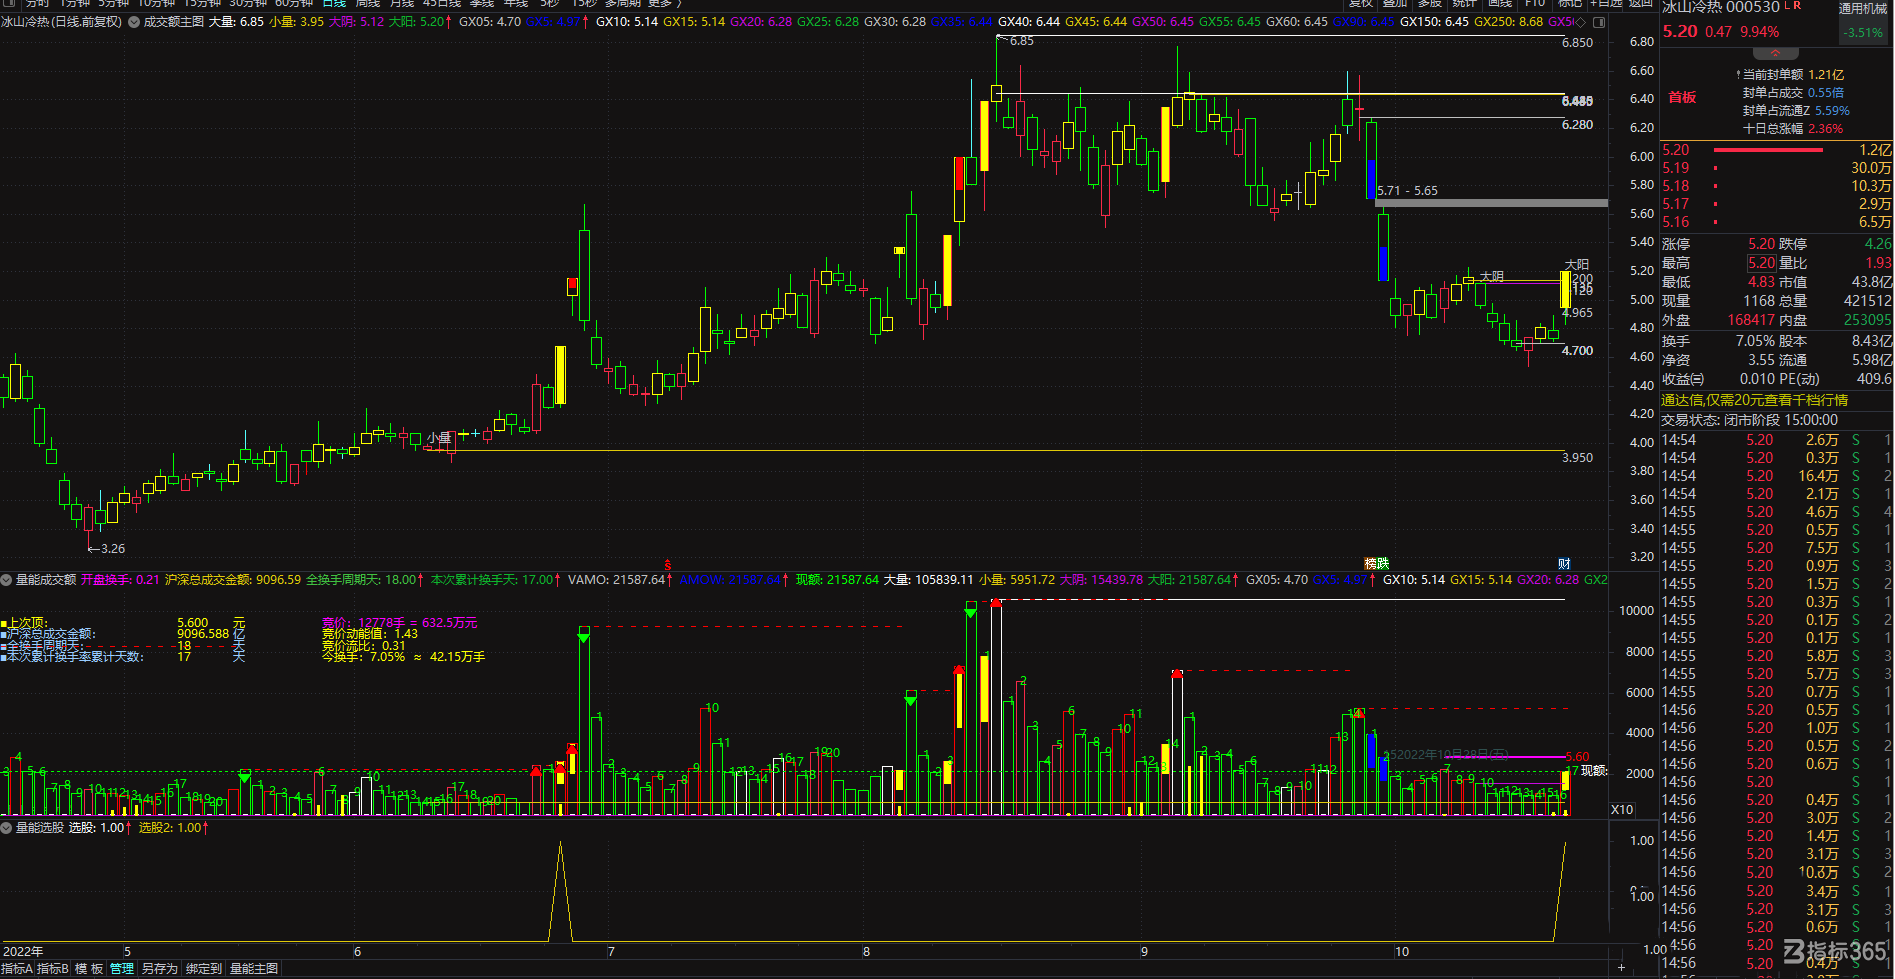The image size is (1895, 979).
Task: Click the 叠加 toolbar button
Action: coord(1396,4)
